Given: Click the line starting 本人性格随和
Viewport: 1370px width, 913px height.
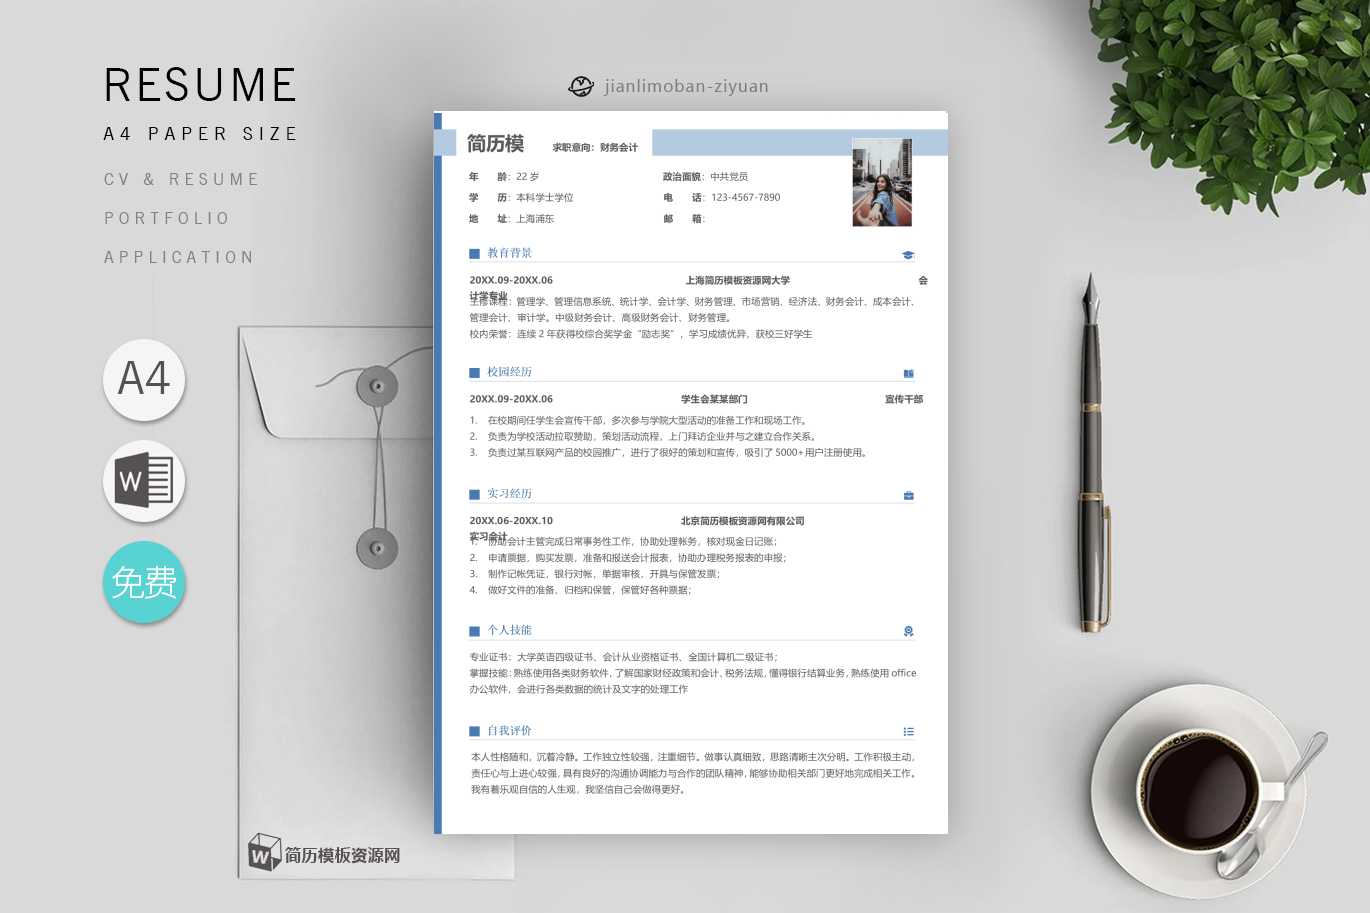Looking at the screenshot, I should pyautogui.click(x=693, y=757).
